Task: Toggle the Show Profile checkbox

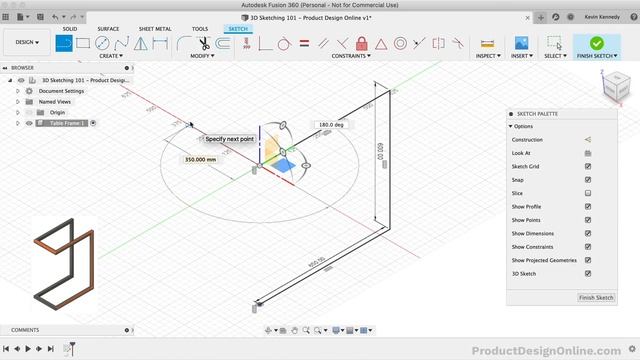Action: pyautogui.click(x=588, y=207)
